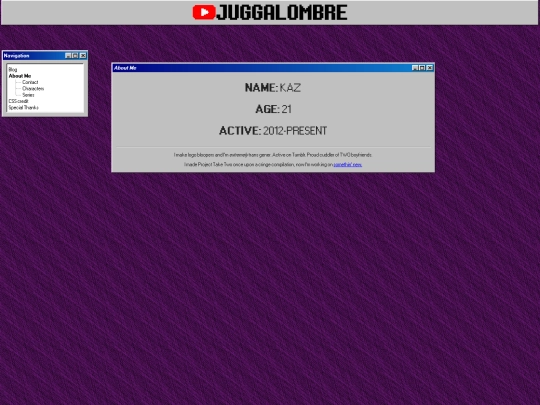Open Contact under About Me
Screen dimensions: 540x405
tap(30, 82)
